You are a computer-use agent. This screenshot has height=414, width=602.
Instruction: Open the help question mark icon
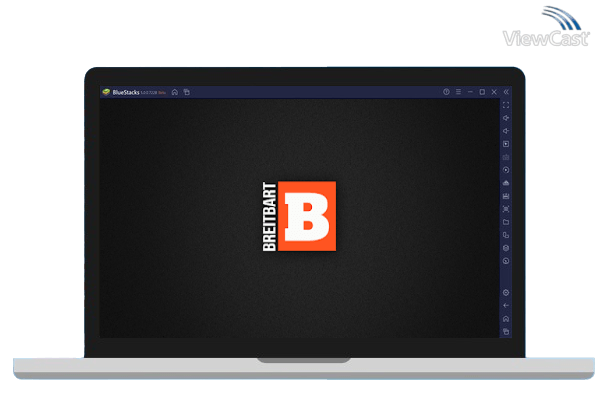446,92
